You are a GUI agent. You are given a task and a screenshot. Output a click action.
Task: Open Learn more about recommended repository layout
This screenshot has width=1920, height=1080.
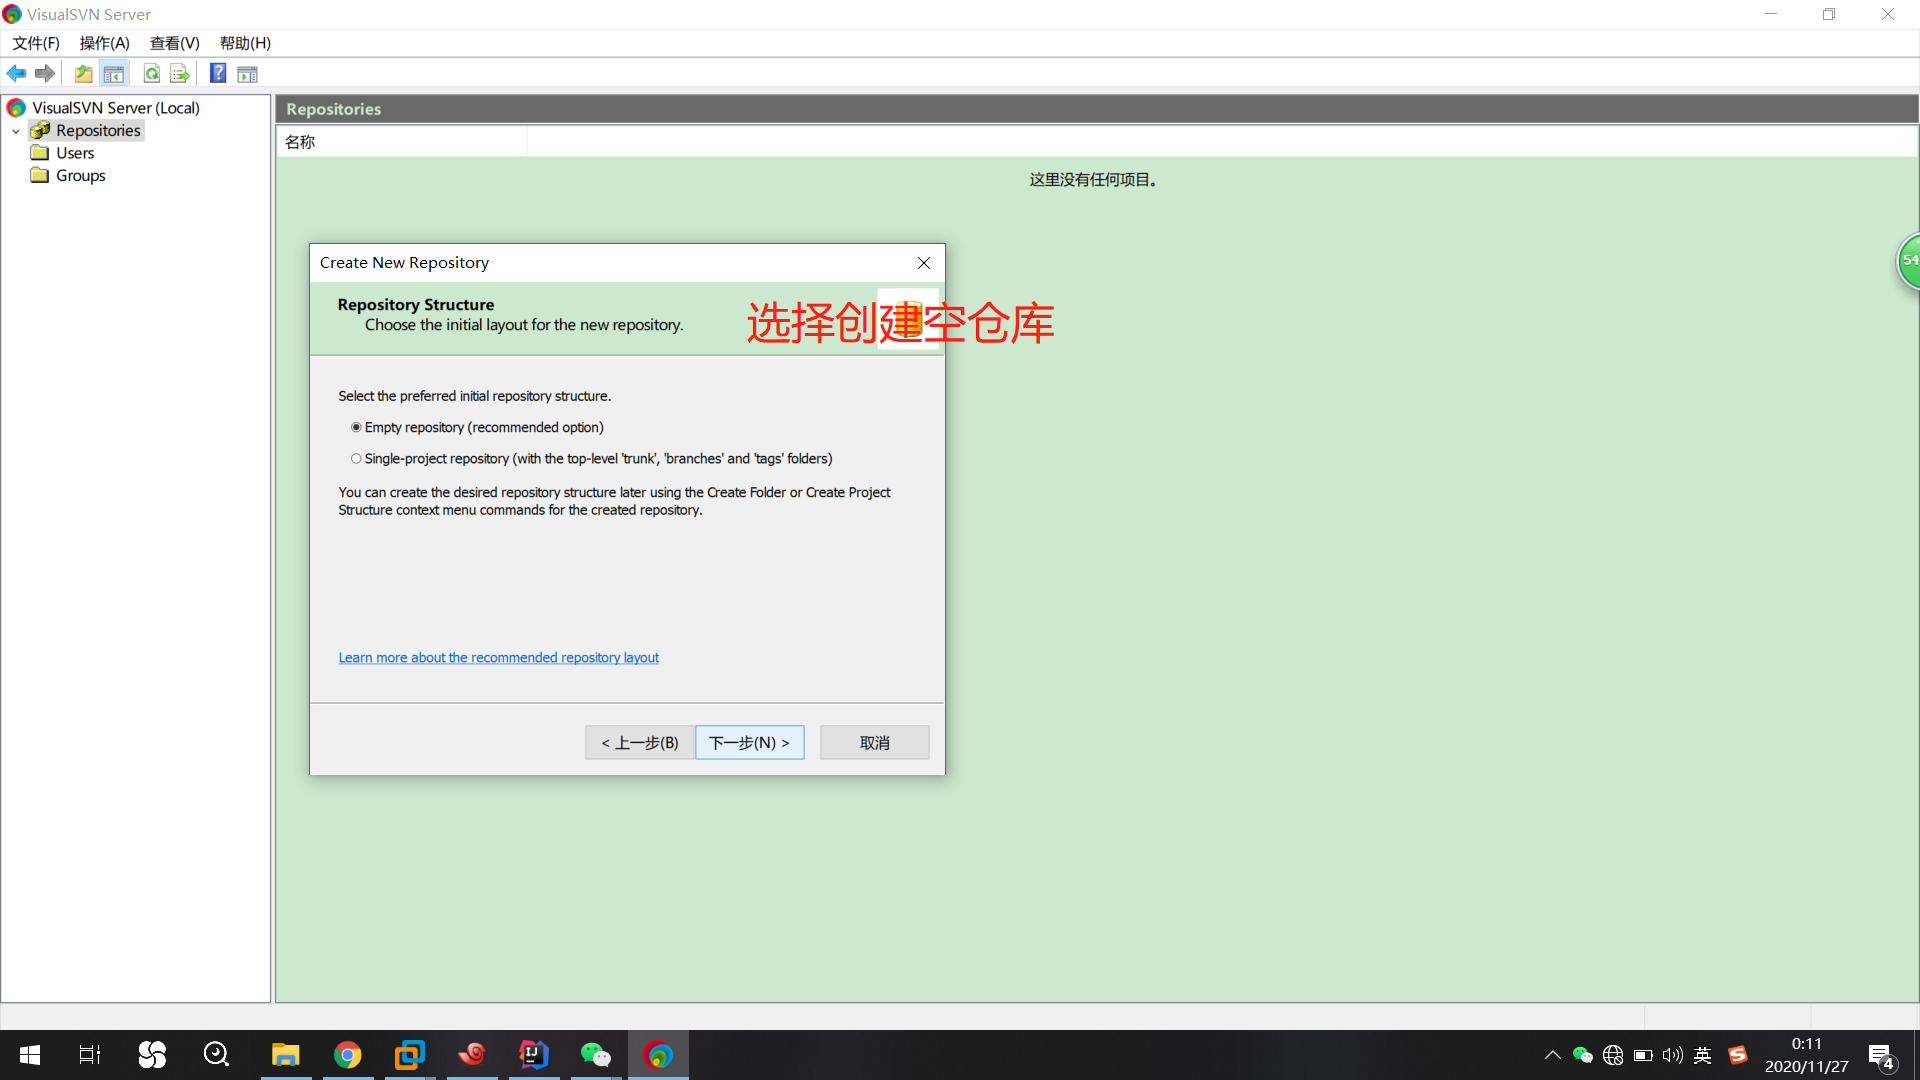point(498,657)
